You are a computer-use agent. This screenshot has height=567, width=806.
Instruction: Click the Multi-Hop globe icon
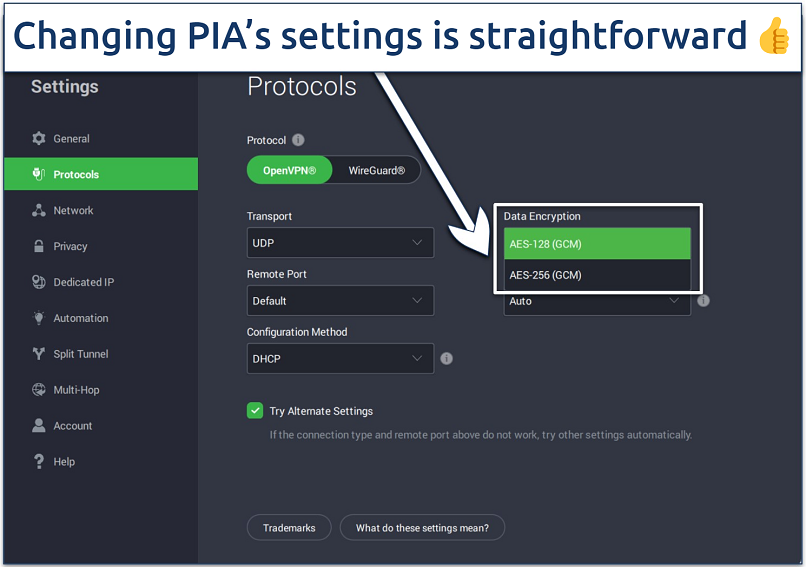(39, 390)
